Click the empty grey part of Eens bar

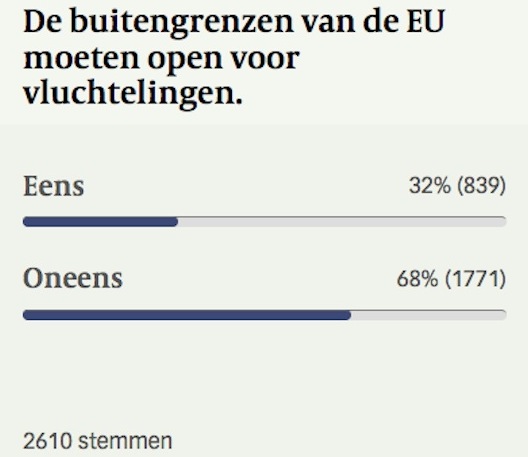pos(342,222)
